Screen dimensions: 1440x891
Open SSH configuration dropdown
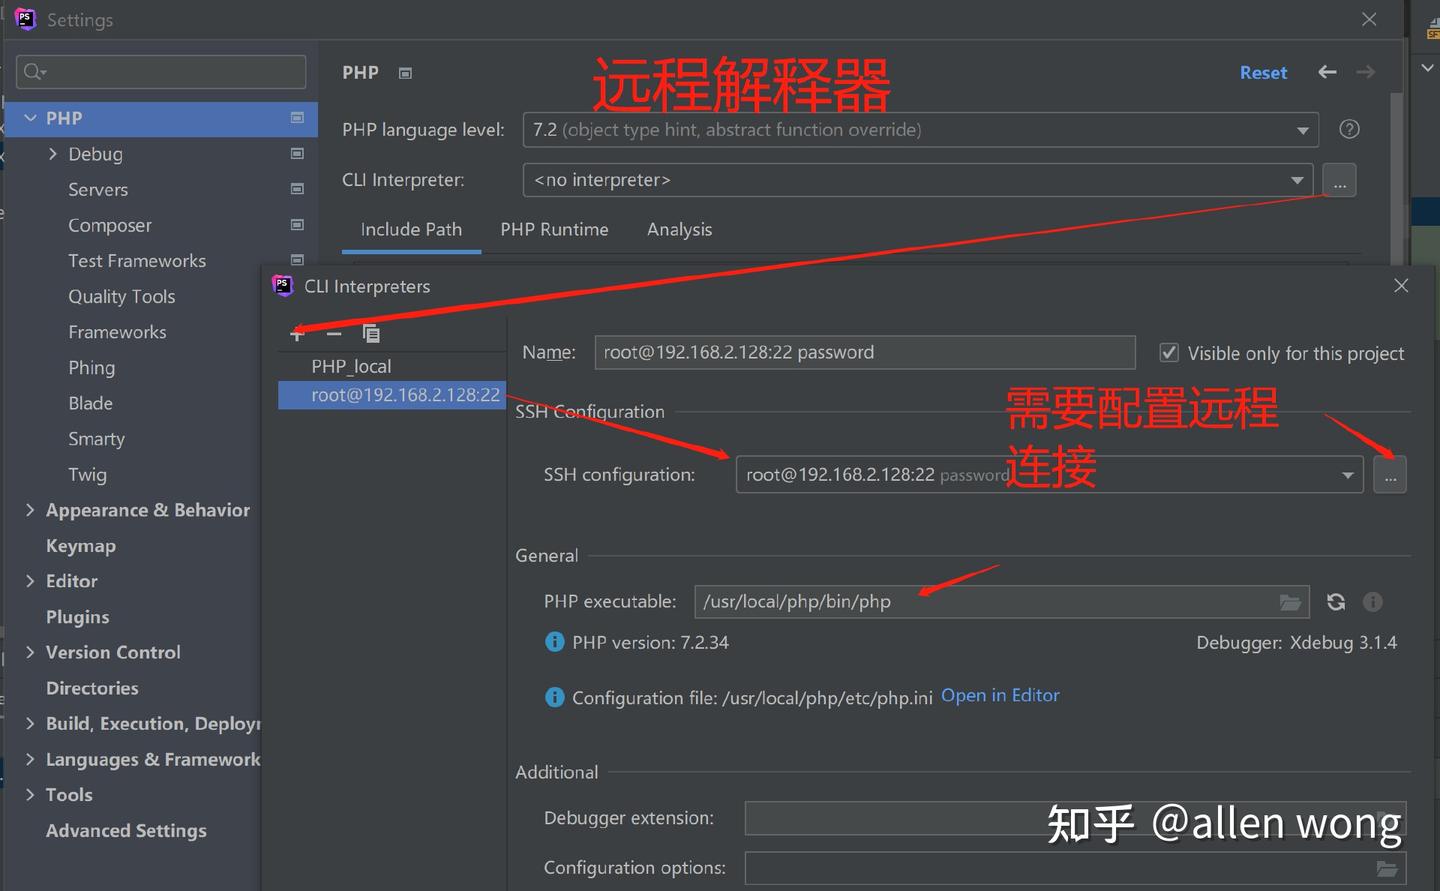1348,475
